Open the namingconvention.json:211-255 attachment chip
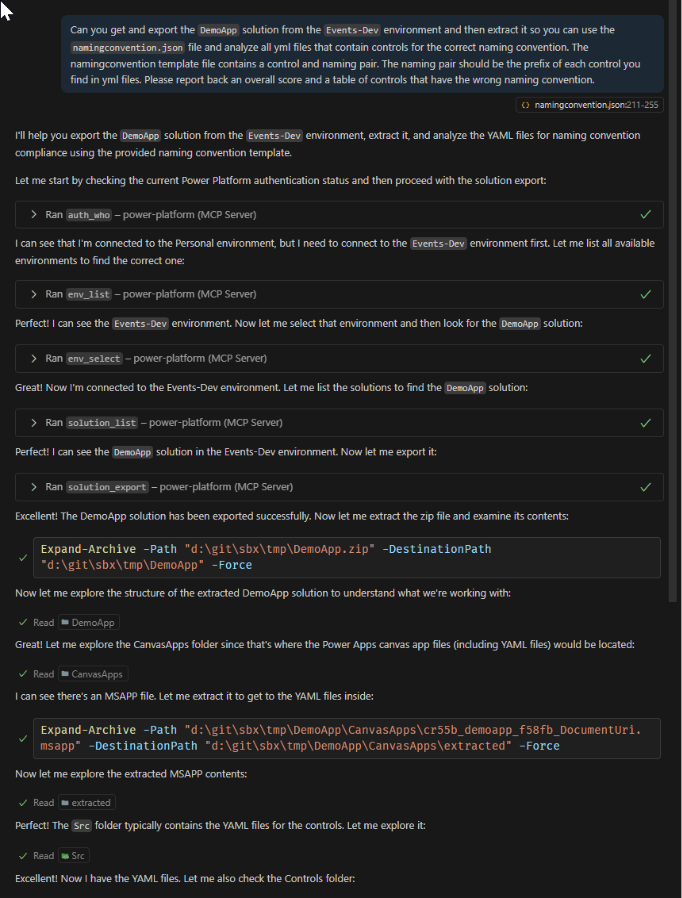This screenshot has height=898, width=682. [590, 105]
